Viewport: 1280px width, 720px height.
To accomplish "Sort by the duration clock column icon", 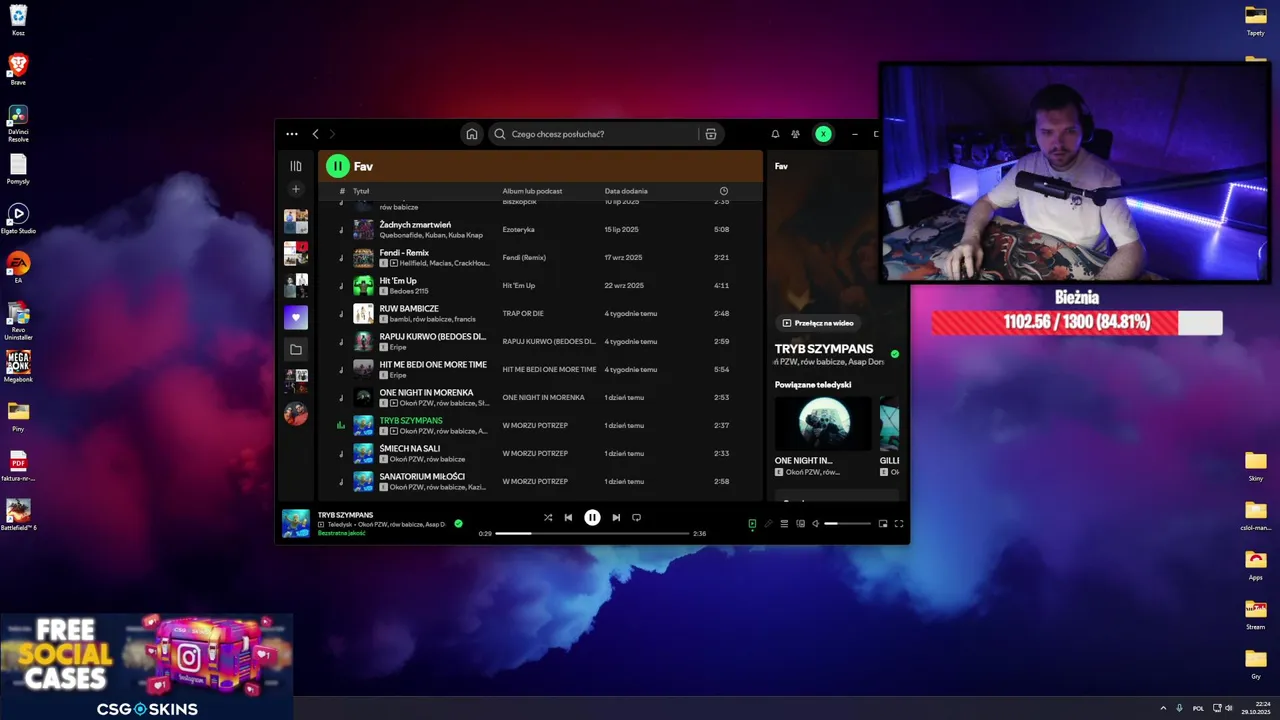I will click(x=723, y=191).
